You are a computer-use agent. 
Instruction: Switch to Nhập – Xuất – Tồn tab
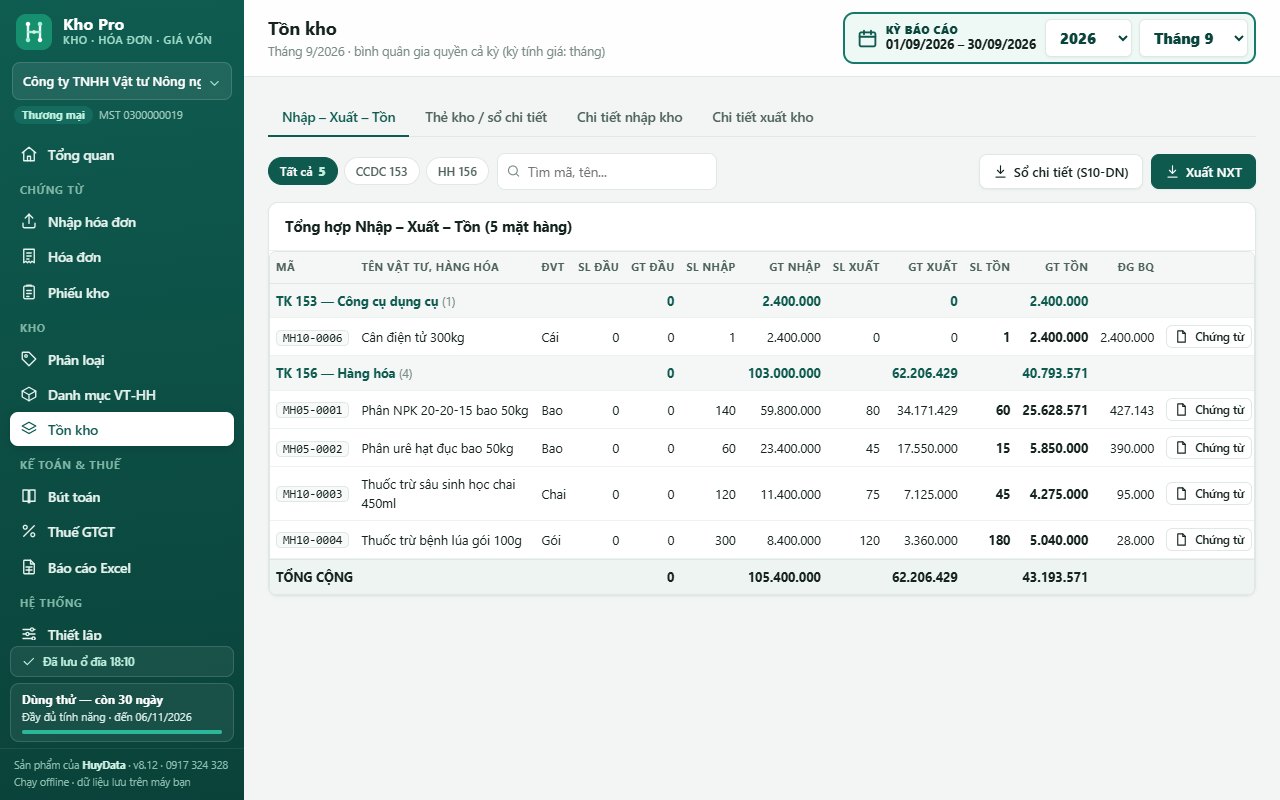339,117
